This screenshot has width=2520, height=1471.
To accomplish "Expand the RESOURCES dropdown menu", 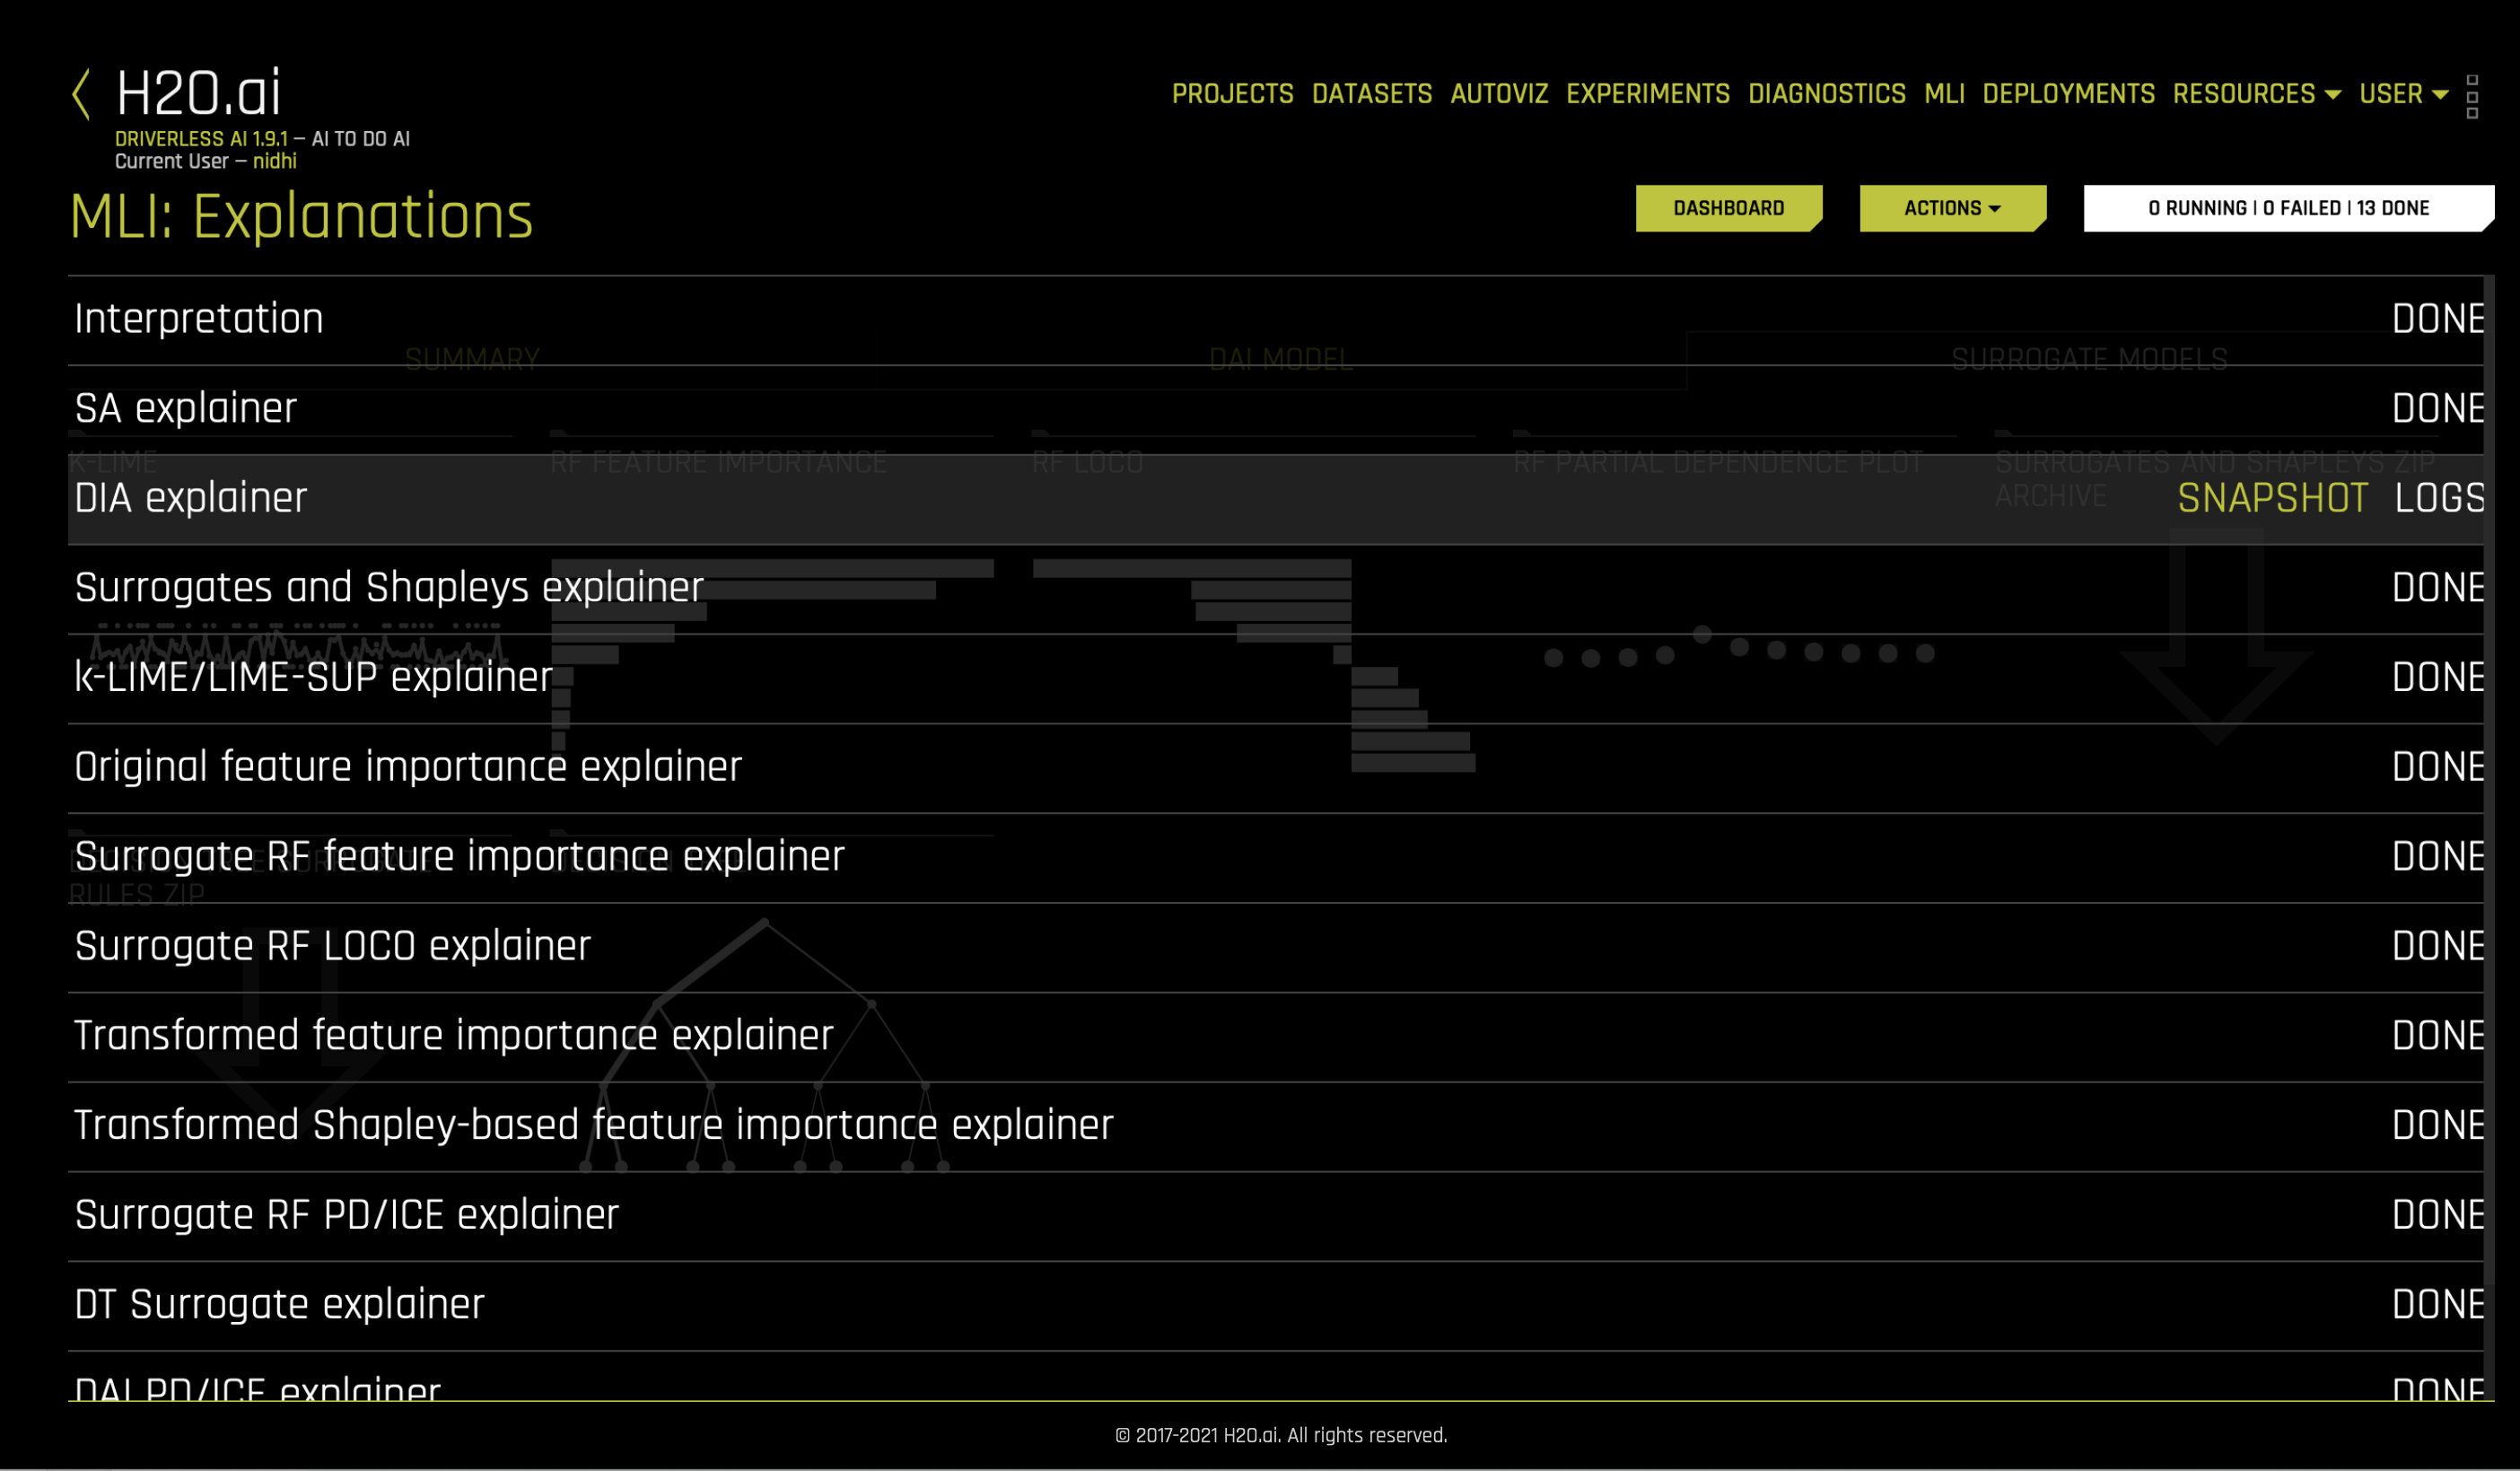I will [x=2256, y=94].
